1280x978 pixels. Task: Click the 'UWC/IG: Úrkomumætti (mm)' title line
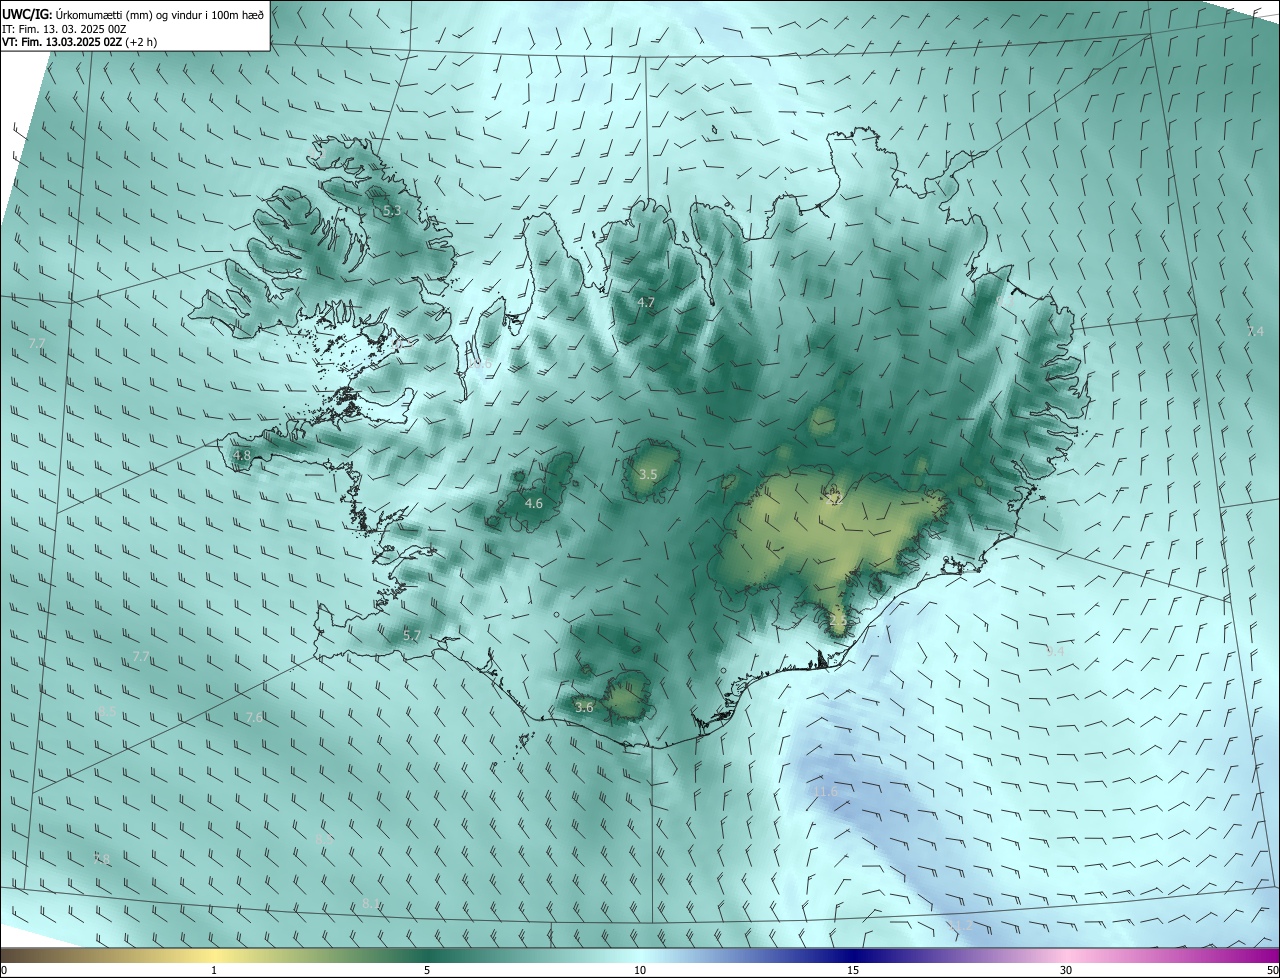[x=133, y=14]
